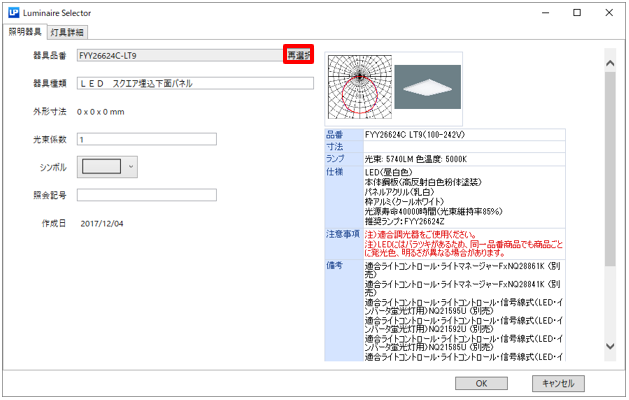The width and height of the screenshot is (629, 400).
Task: Click the empty 照会記号 input field
Action: [x=146, y=194]
